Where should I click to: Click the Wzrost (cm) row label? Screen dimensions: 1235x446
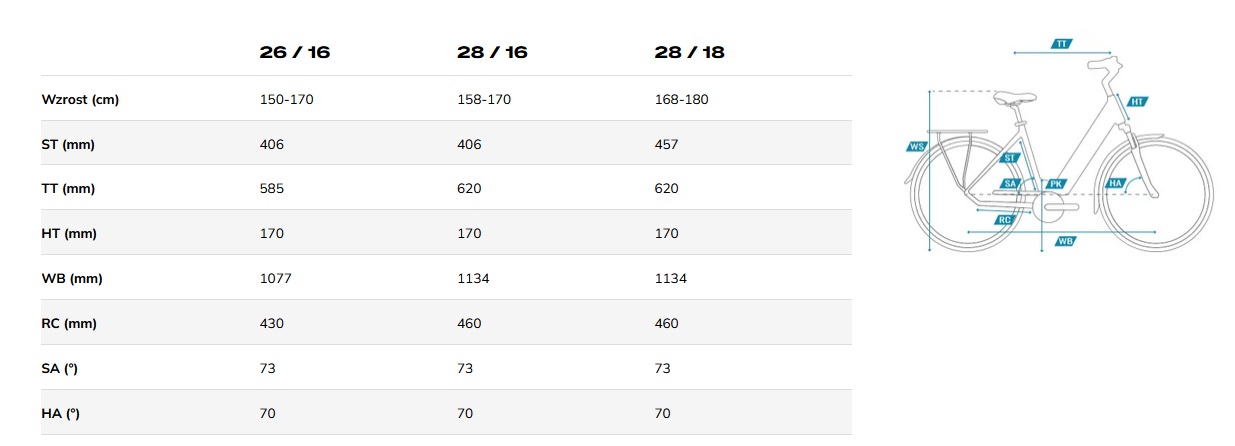(x=81, y=100)
